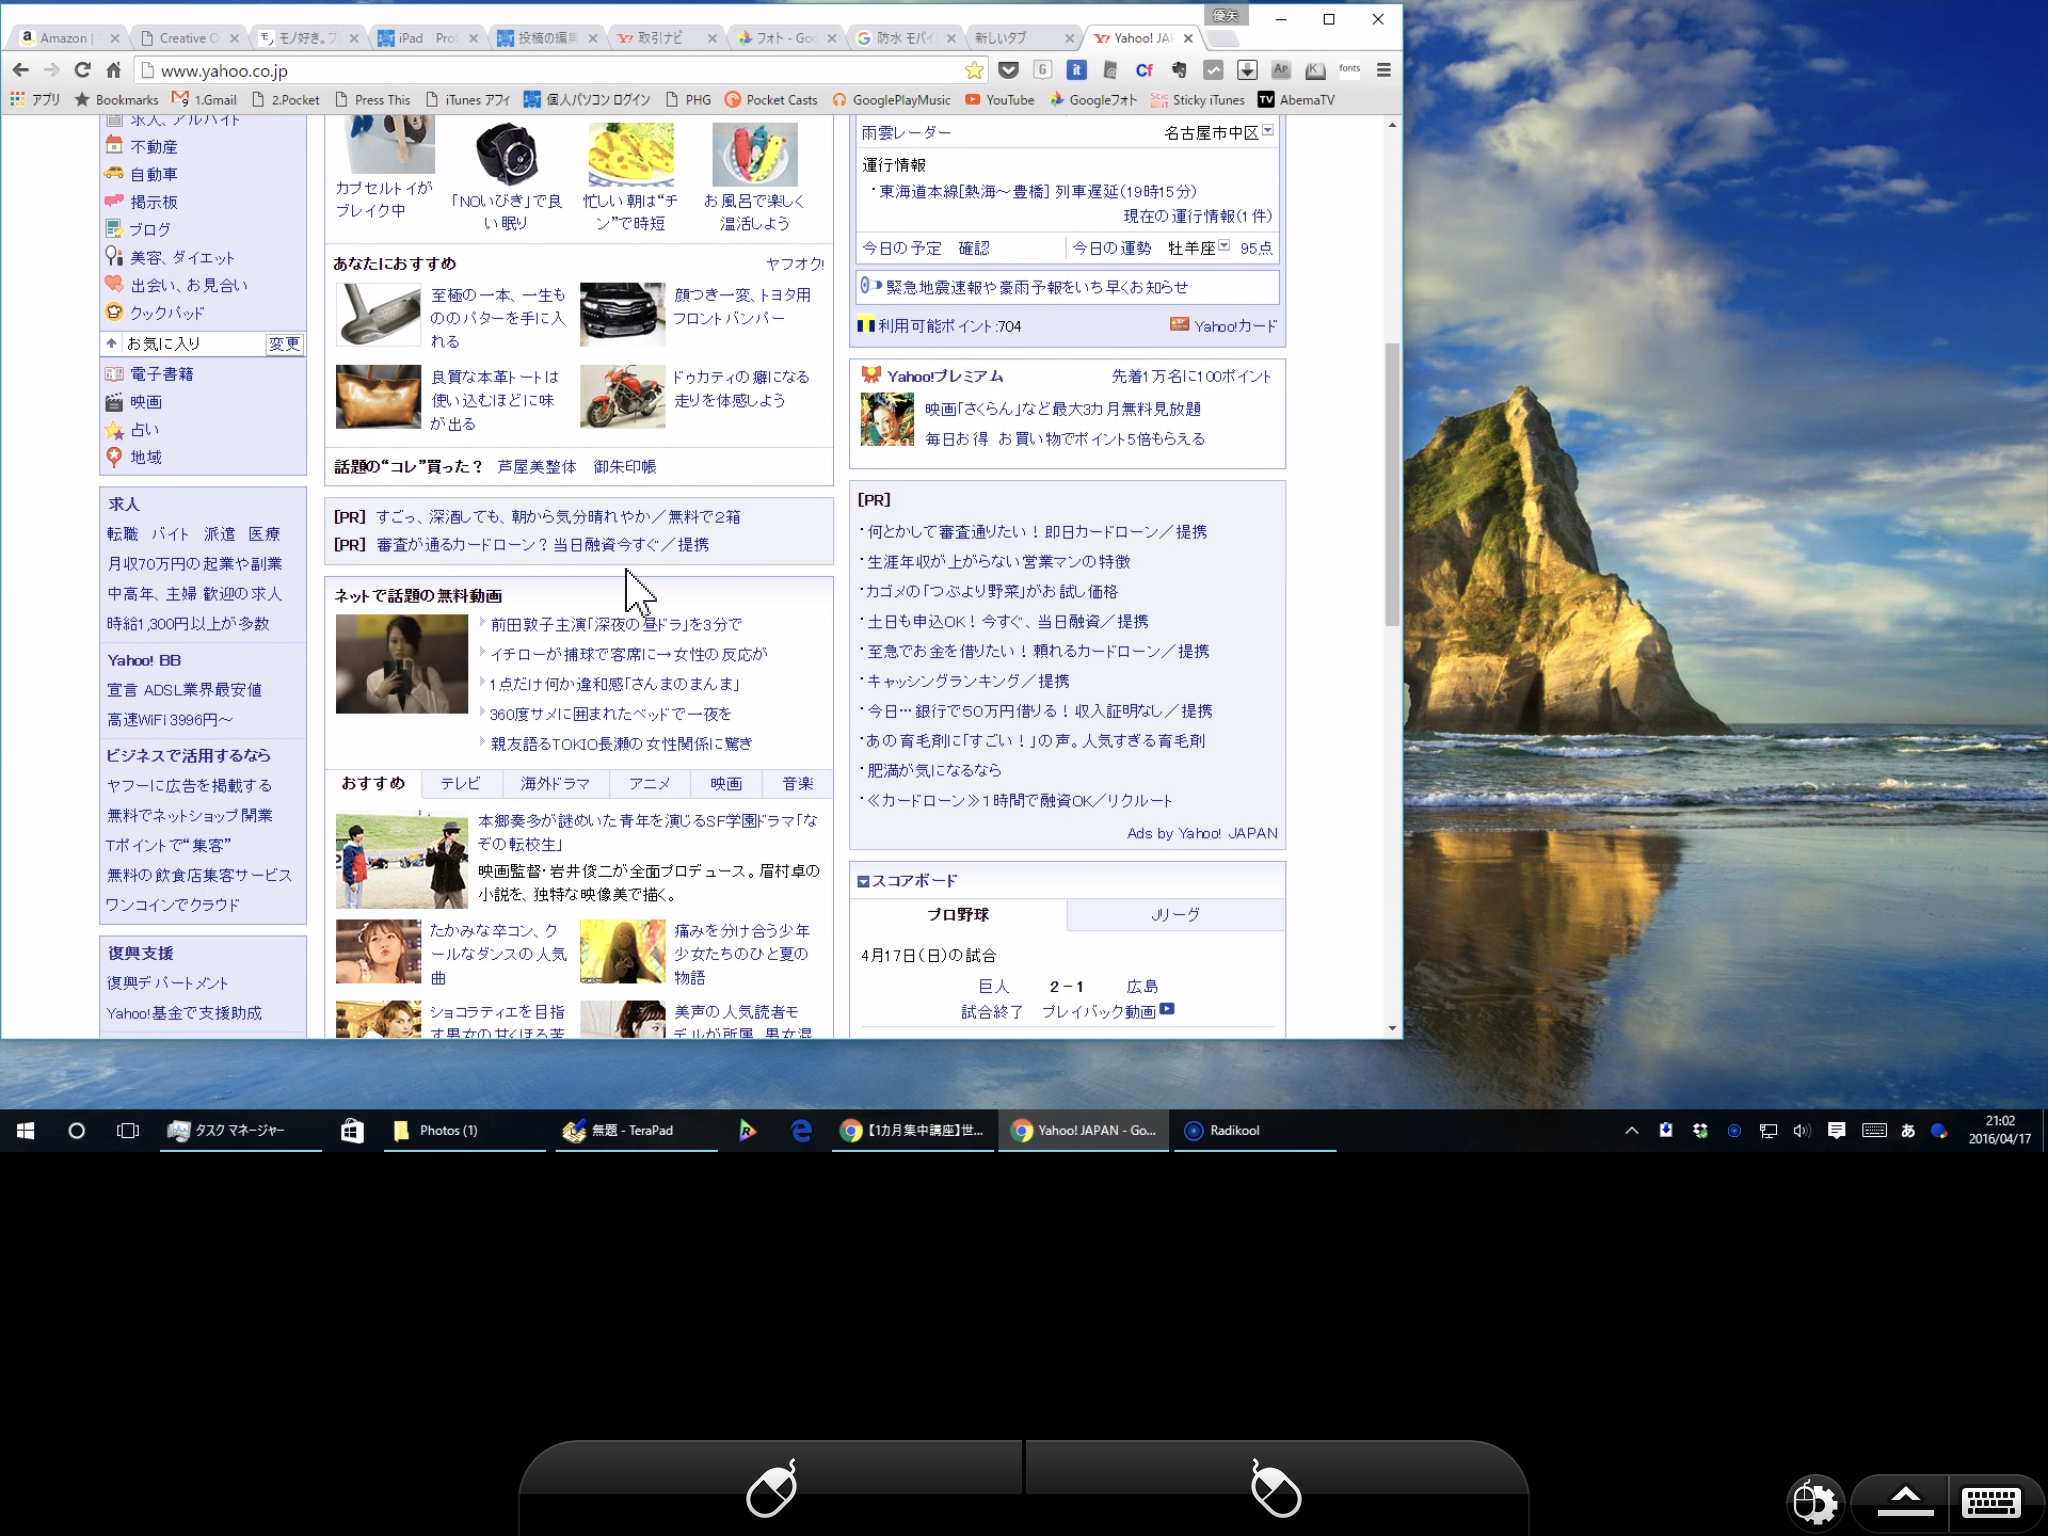Open the 牡羊座 zodiac dropdown
This screenshot has width=2048, height=1536.
[1224, 246]
